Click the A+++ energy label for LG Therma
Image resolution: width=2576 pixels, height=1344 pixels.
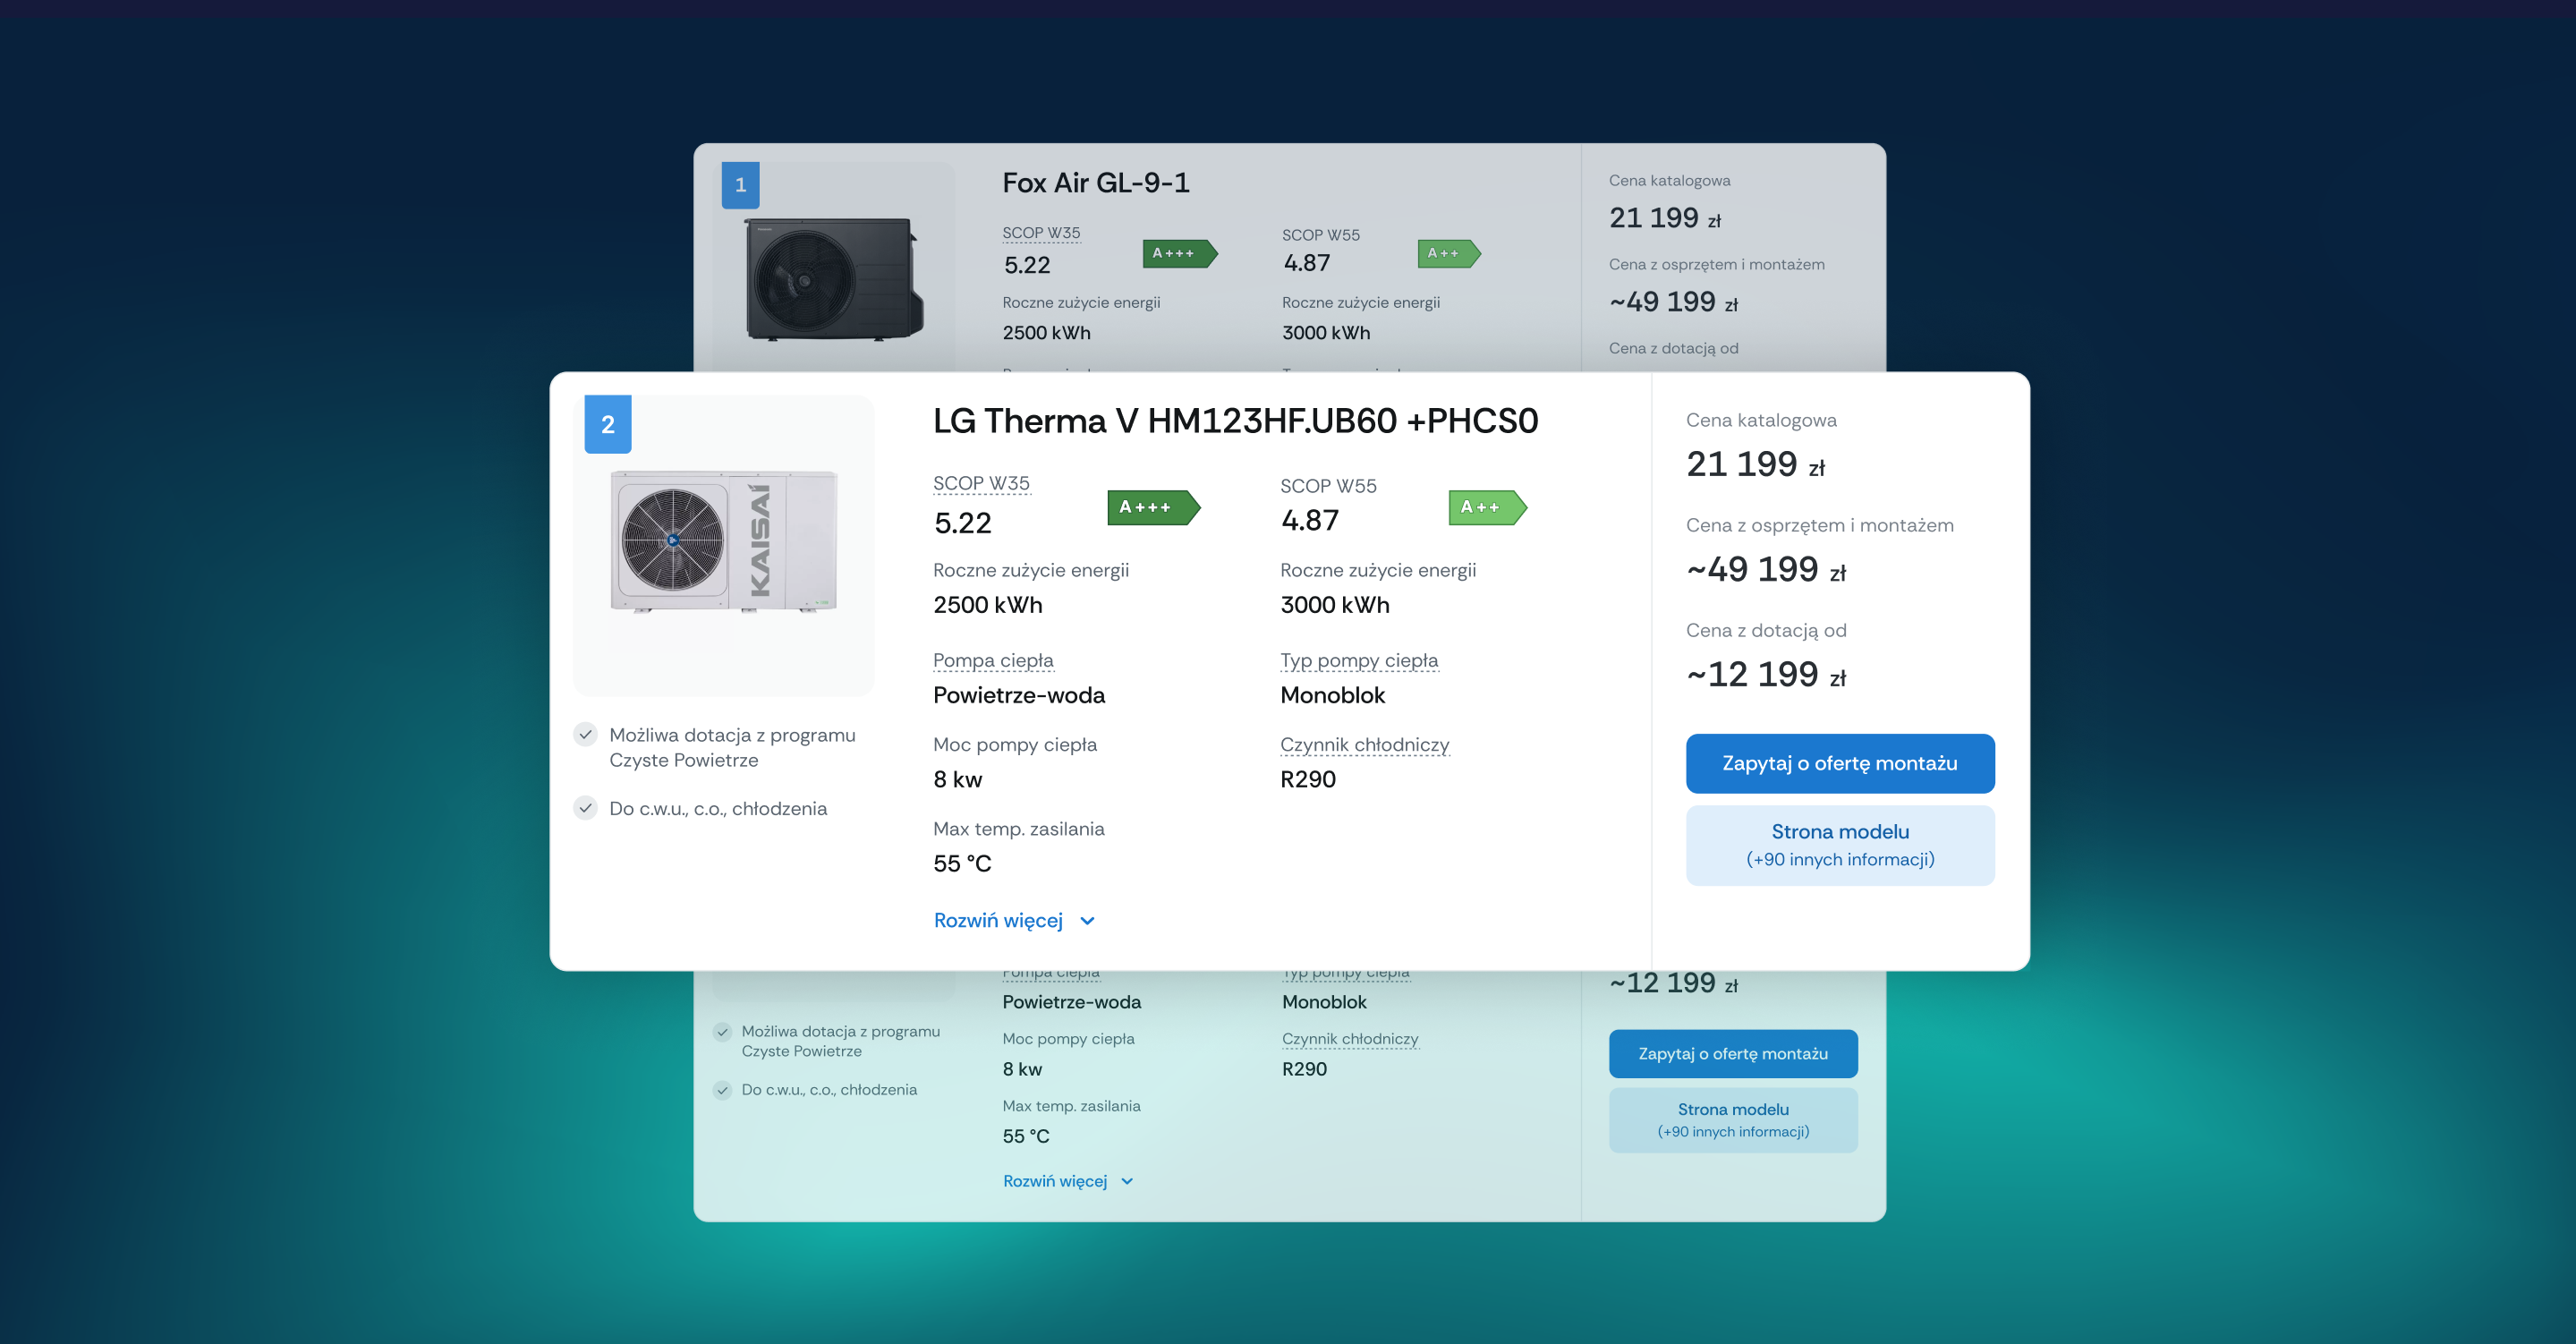click(x=1152, y=507)
